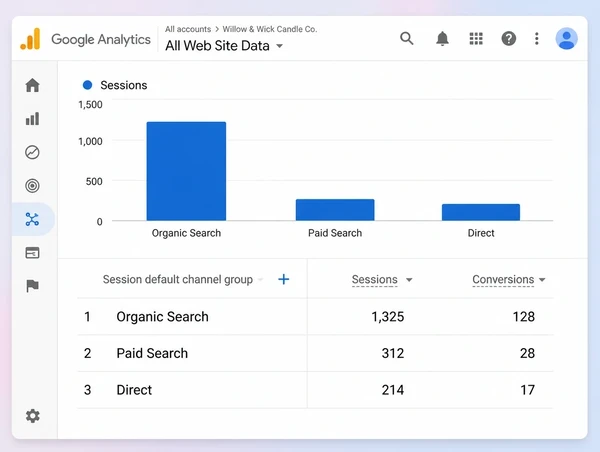Select the highlighted acquisition network sidebar icon

coord(33,219)
